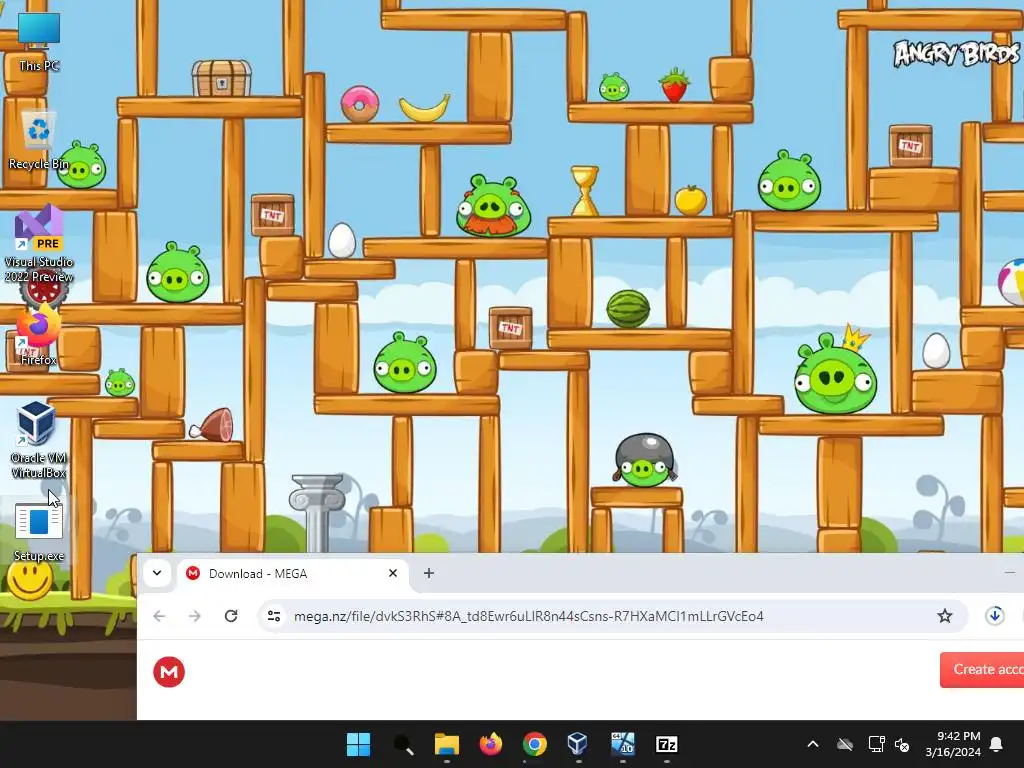1024x768 pixels.
Task: Open File Explorer from the taskbar
Action: tap(447, 744)
